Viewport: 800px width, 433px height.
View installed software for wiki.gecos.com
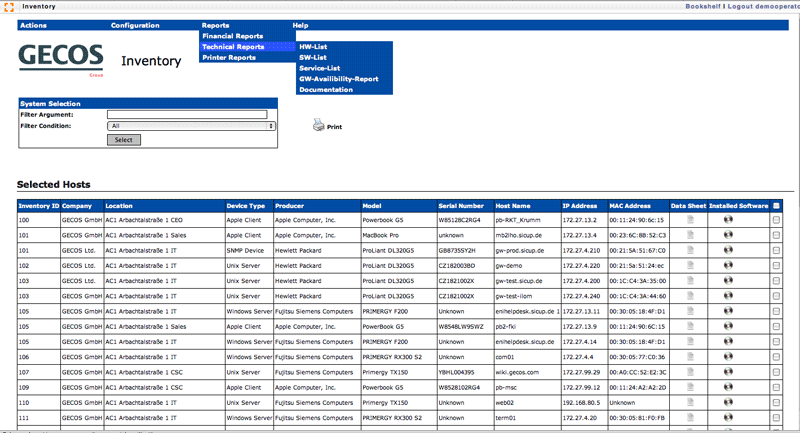(728, 371)
